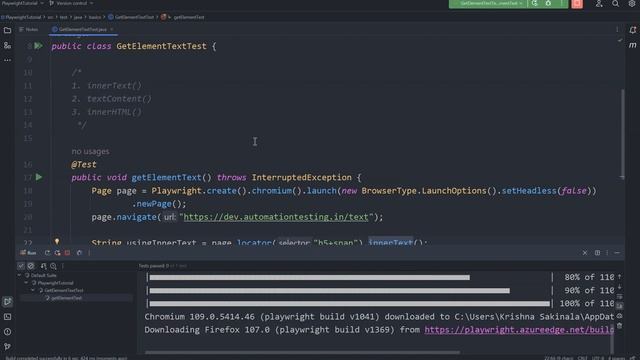Toggle Run panel layout split icon
Screen dimensions: 640x360
(597, 253)
